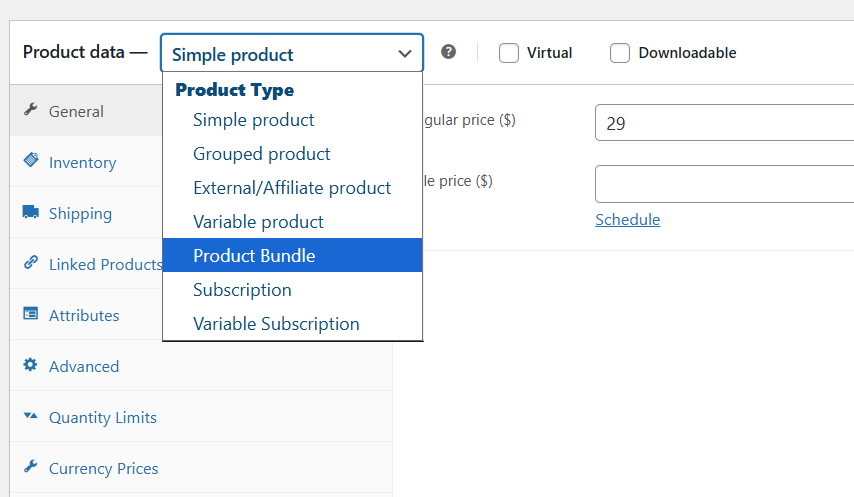Open the Schedule sale link
This screenshot has width=854, height=497.
[627, 219]
